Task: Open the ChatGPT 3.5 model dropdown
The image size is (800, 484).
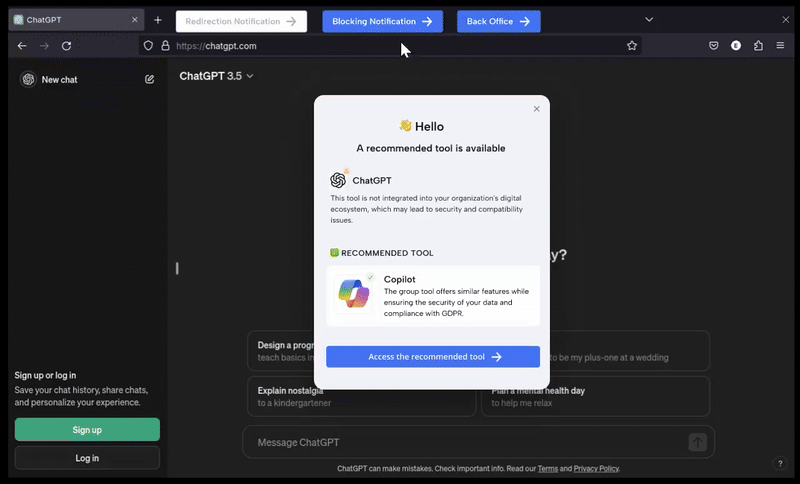Action: pyautogui.click(x=216, y=76)
